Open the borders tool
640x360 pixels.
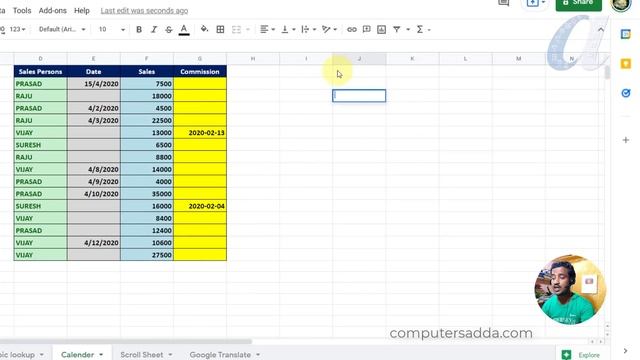click(220, 29)
